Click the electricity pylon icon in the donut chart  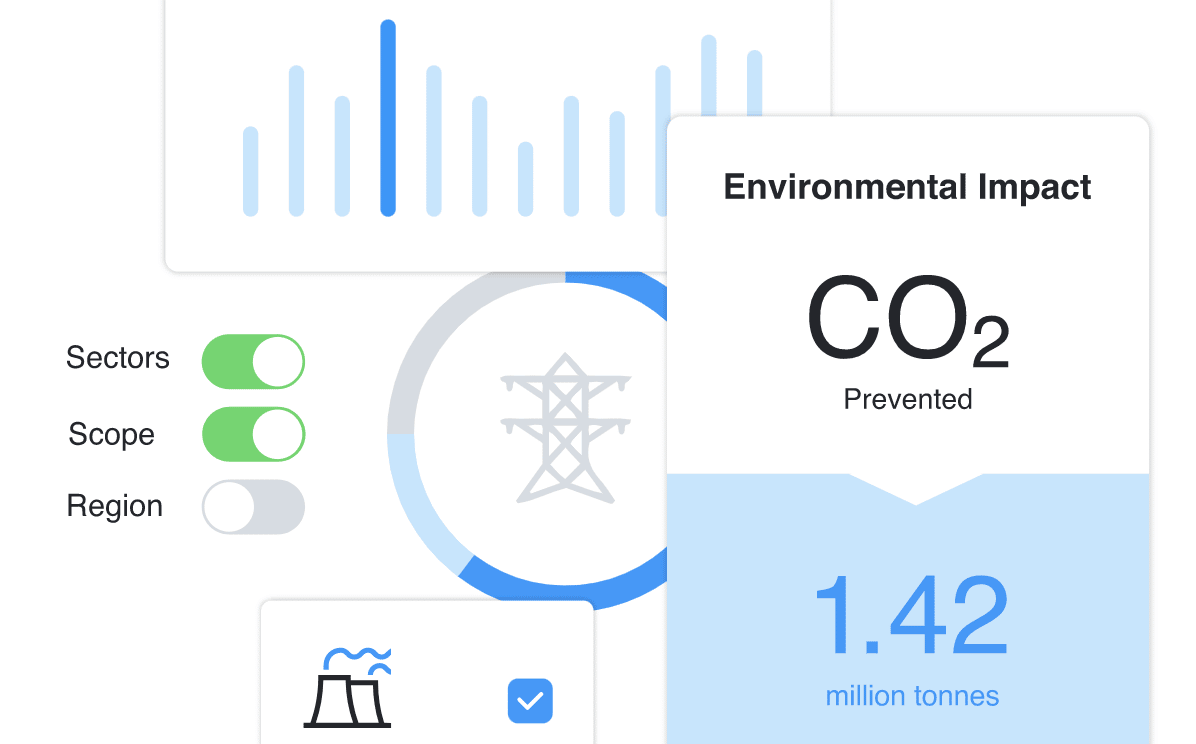tap(565, 428)
